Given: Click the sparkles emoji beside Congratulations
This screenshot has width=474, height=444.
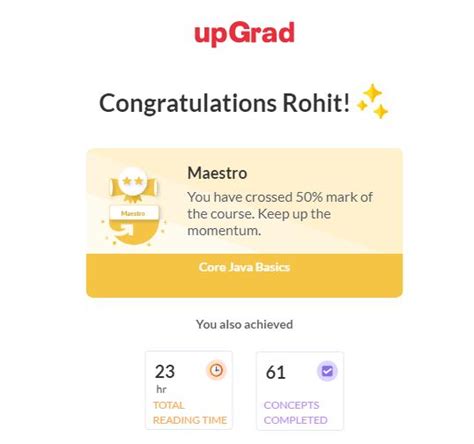Looking at the screenshot, I should click(373, 101).
